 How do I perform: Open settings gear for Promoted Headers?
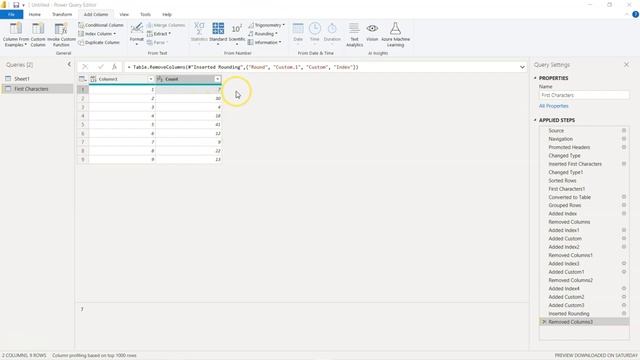pos(624,147)
